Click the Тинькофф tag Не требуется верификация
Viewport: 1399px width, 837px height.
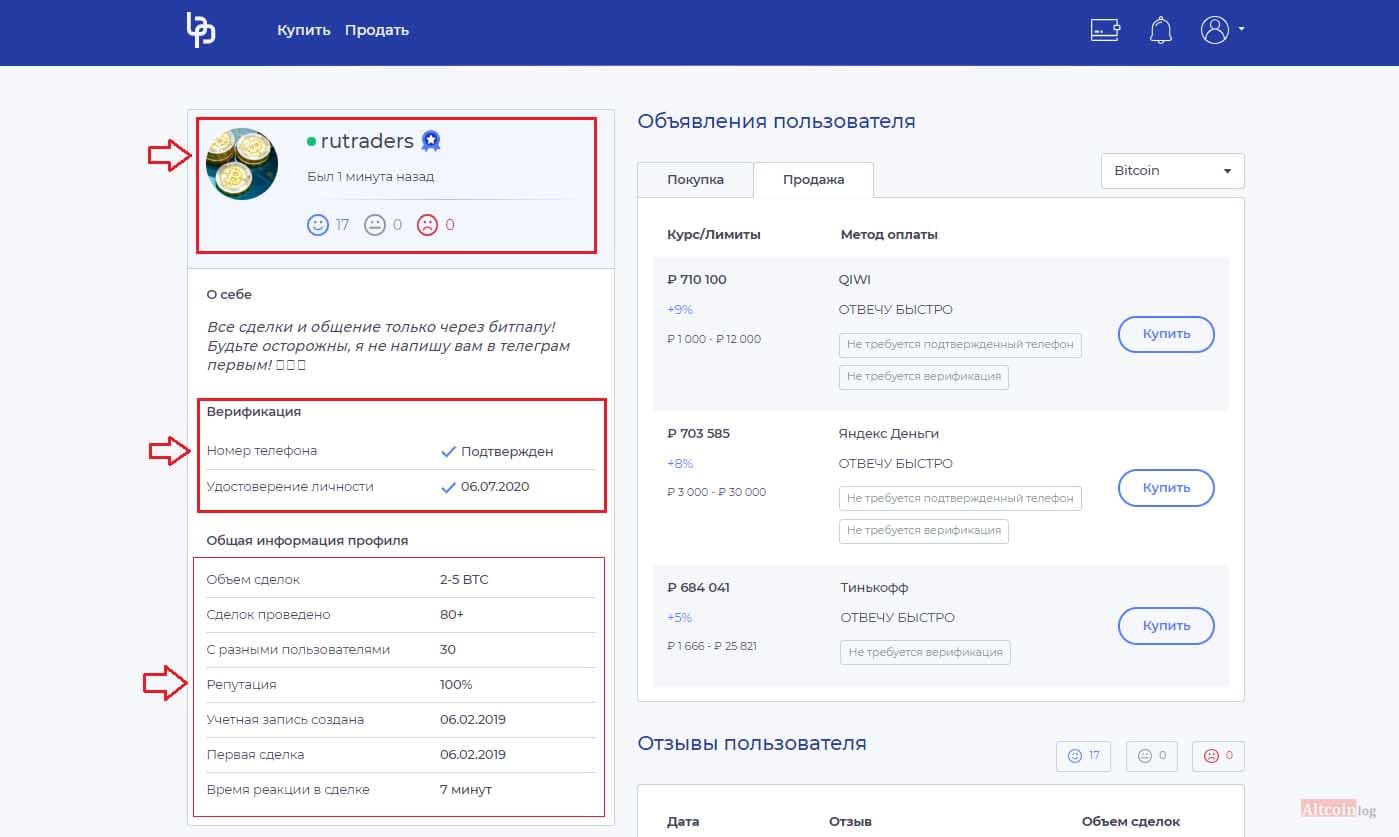(x=925, y=652)
